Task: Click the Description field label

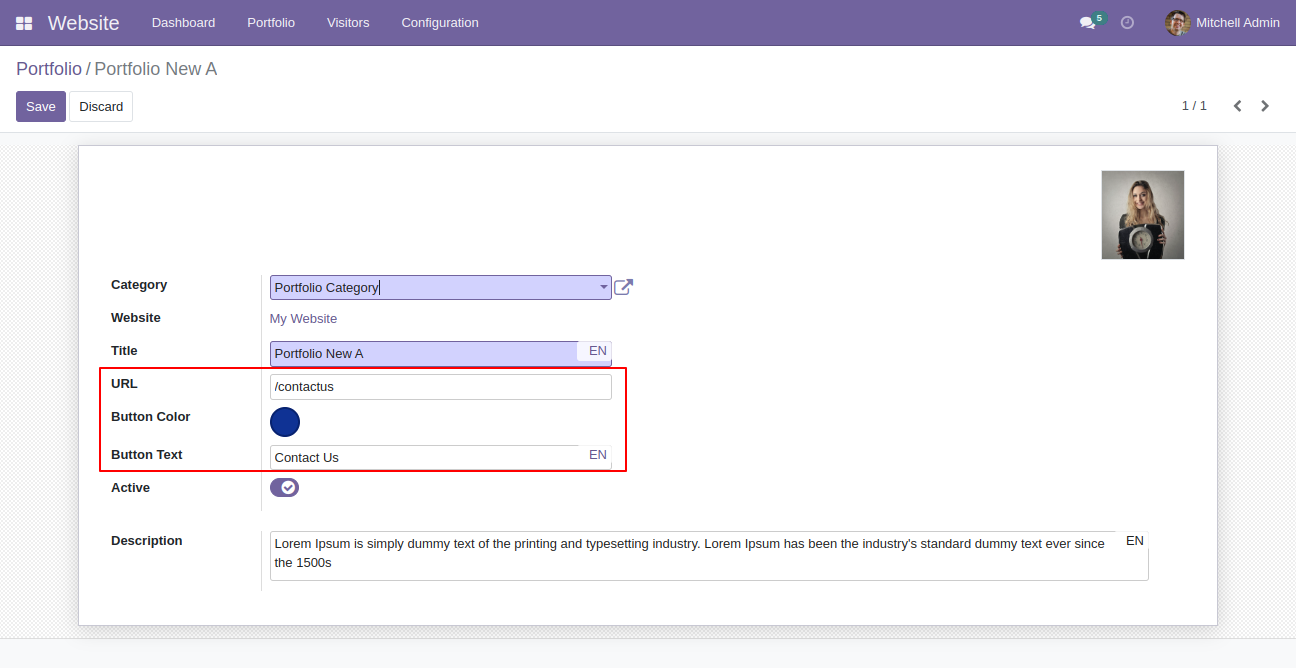Action: (x=147, y=541)
